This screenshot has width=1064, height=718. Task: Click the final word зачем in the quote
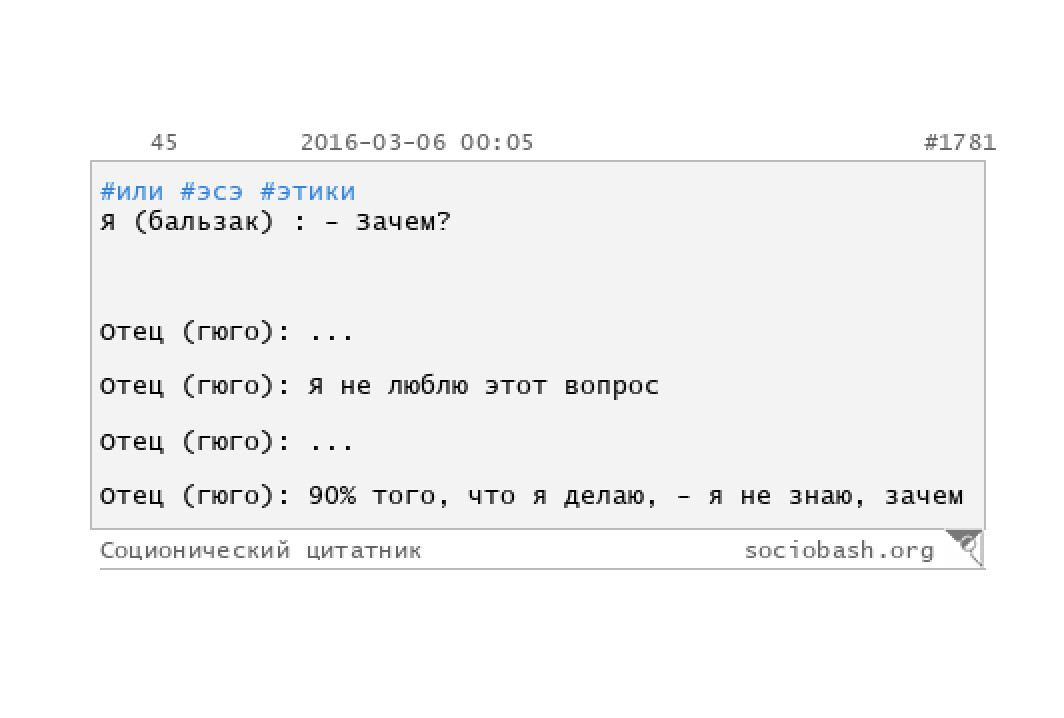[924, 496]
